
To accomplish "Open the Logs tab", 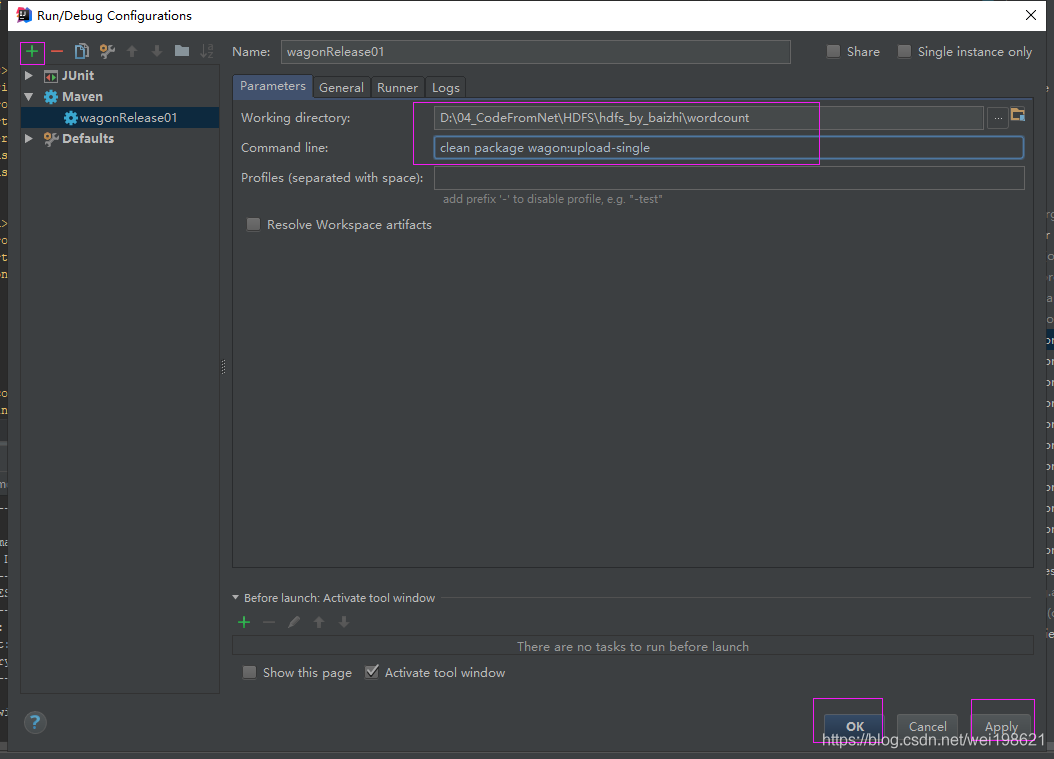I will [x=446, y=87].
